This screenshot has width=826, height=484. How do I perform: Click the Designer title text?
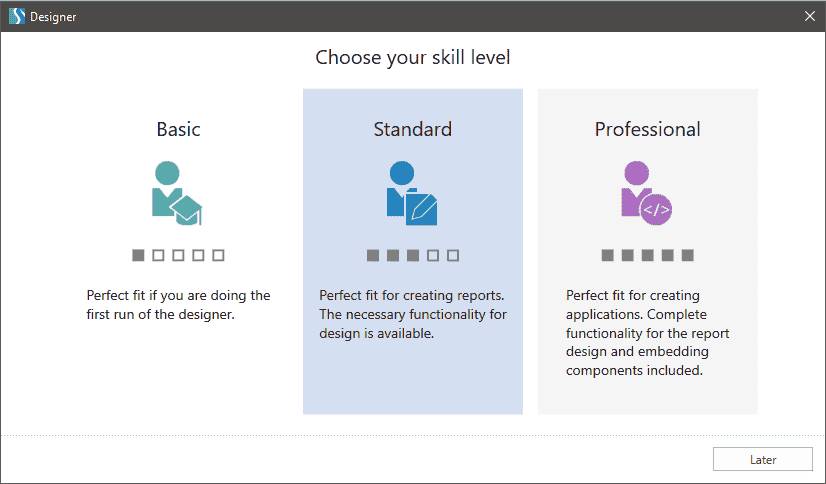coord(53,17)
